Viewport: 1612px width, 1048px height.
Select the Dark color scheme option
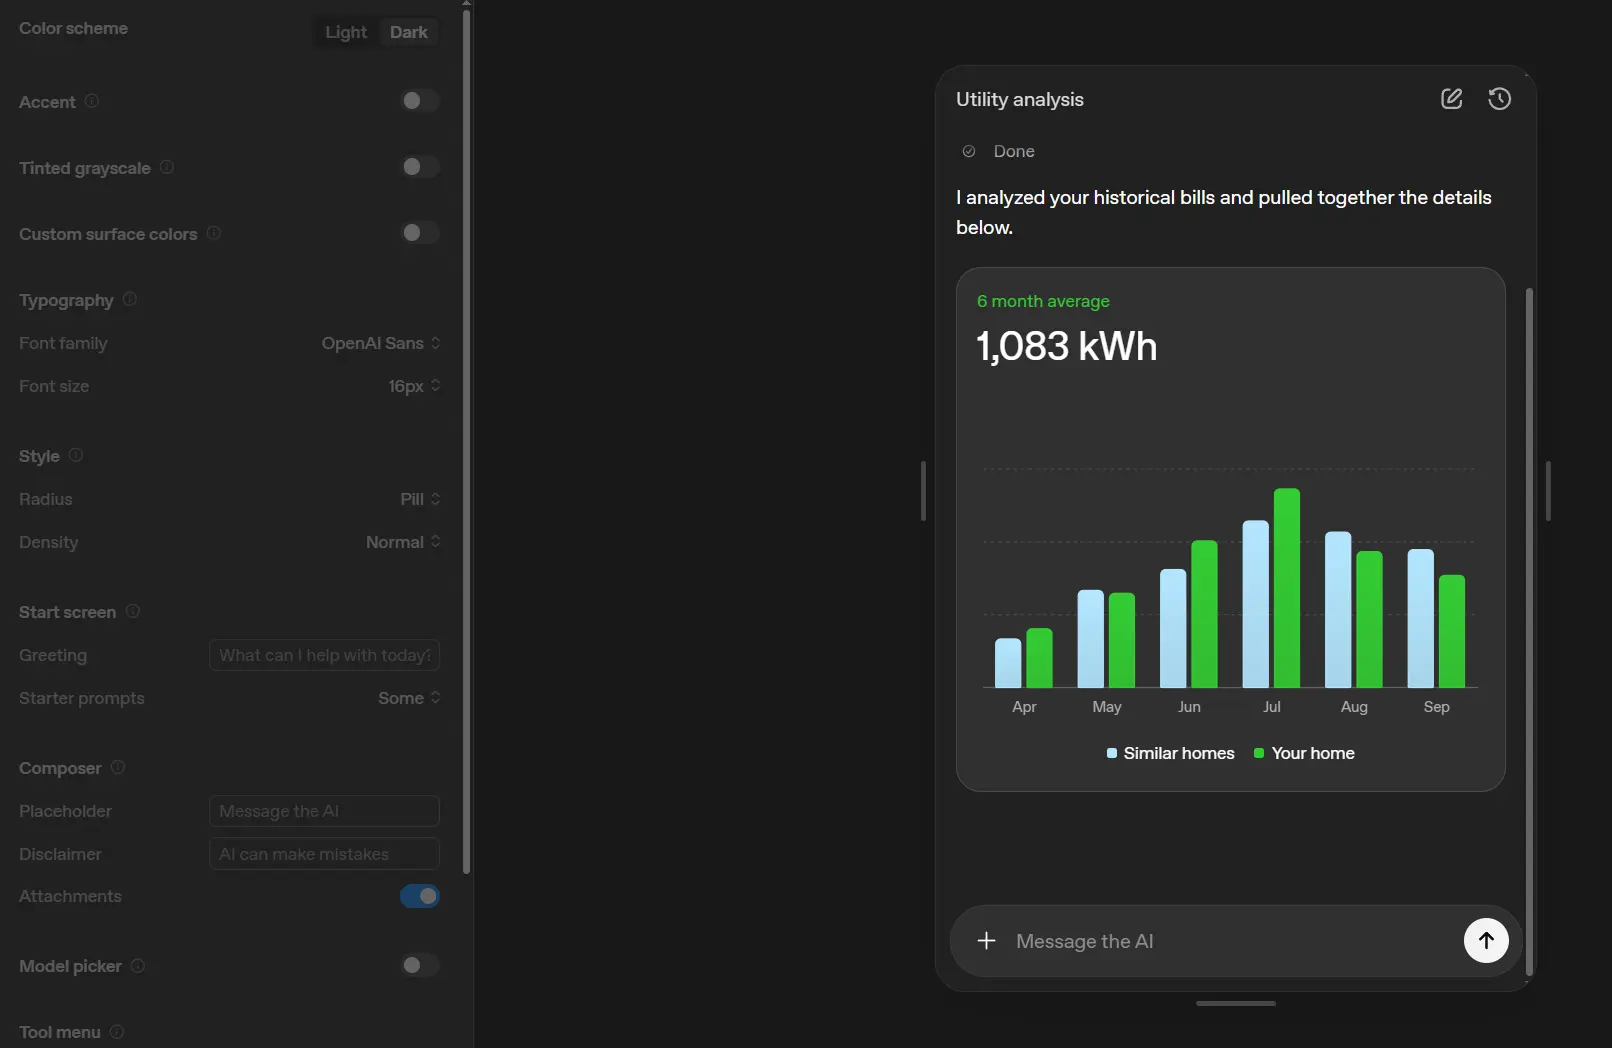(x=408, y=32)
